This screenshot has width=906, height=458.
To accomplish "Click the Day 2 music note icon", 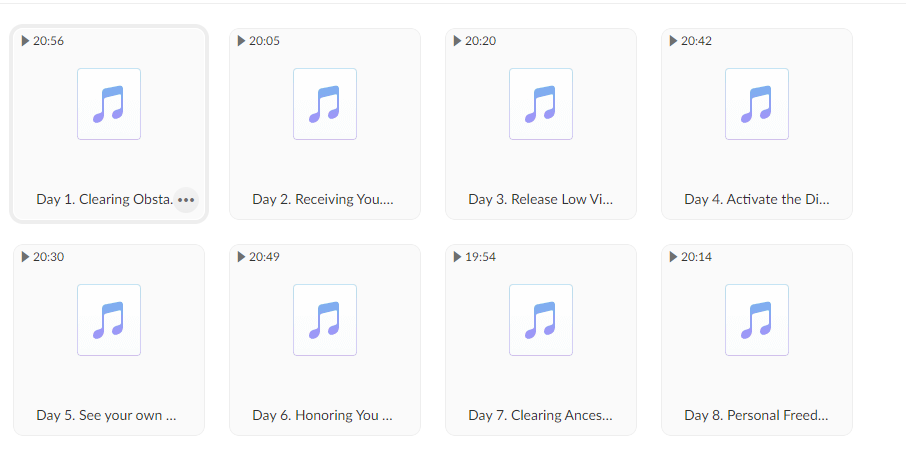I will point(325,104).
